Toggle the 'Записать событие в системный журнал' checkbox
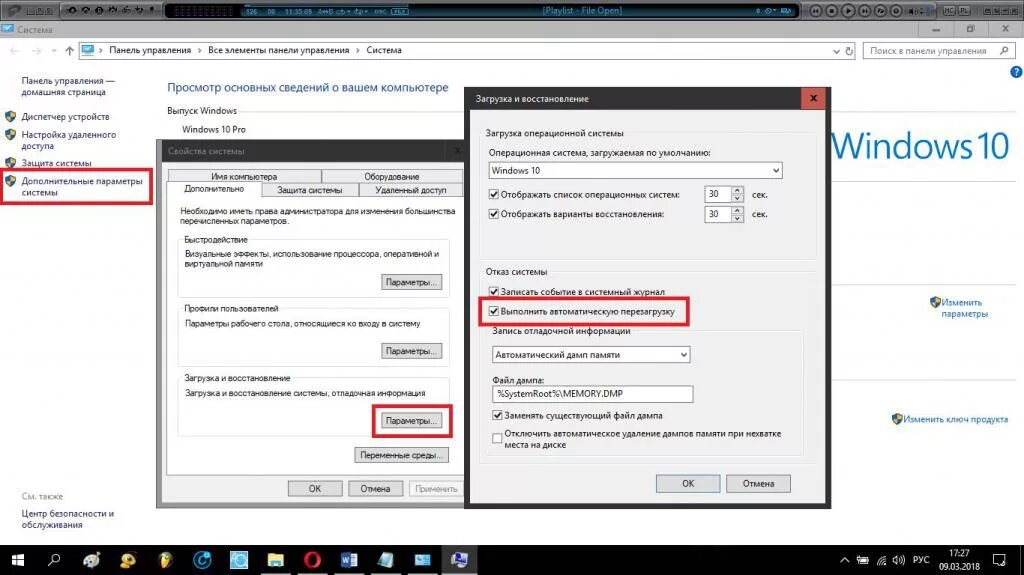Image resolution: width=1024 pixels, height=575 pixels. [494, 291]
